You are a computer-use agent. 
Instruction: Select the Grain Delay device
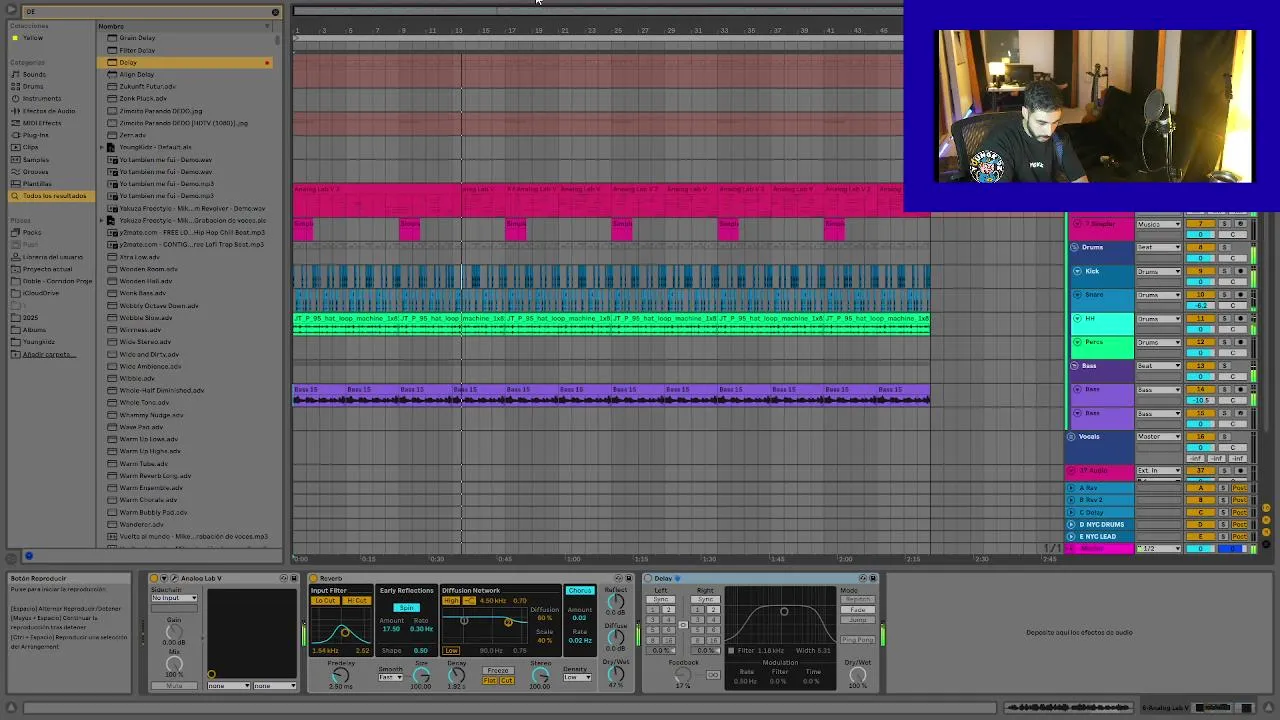point(137,38)
